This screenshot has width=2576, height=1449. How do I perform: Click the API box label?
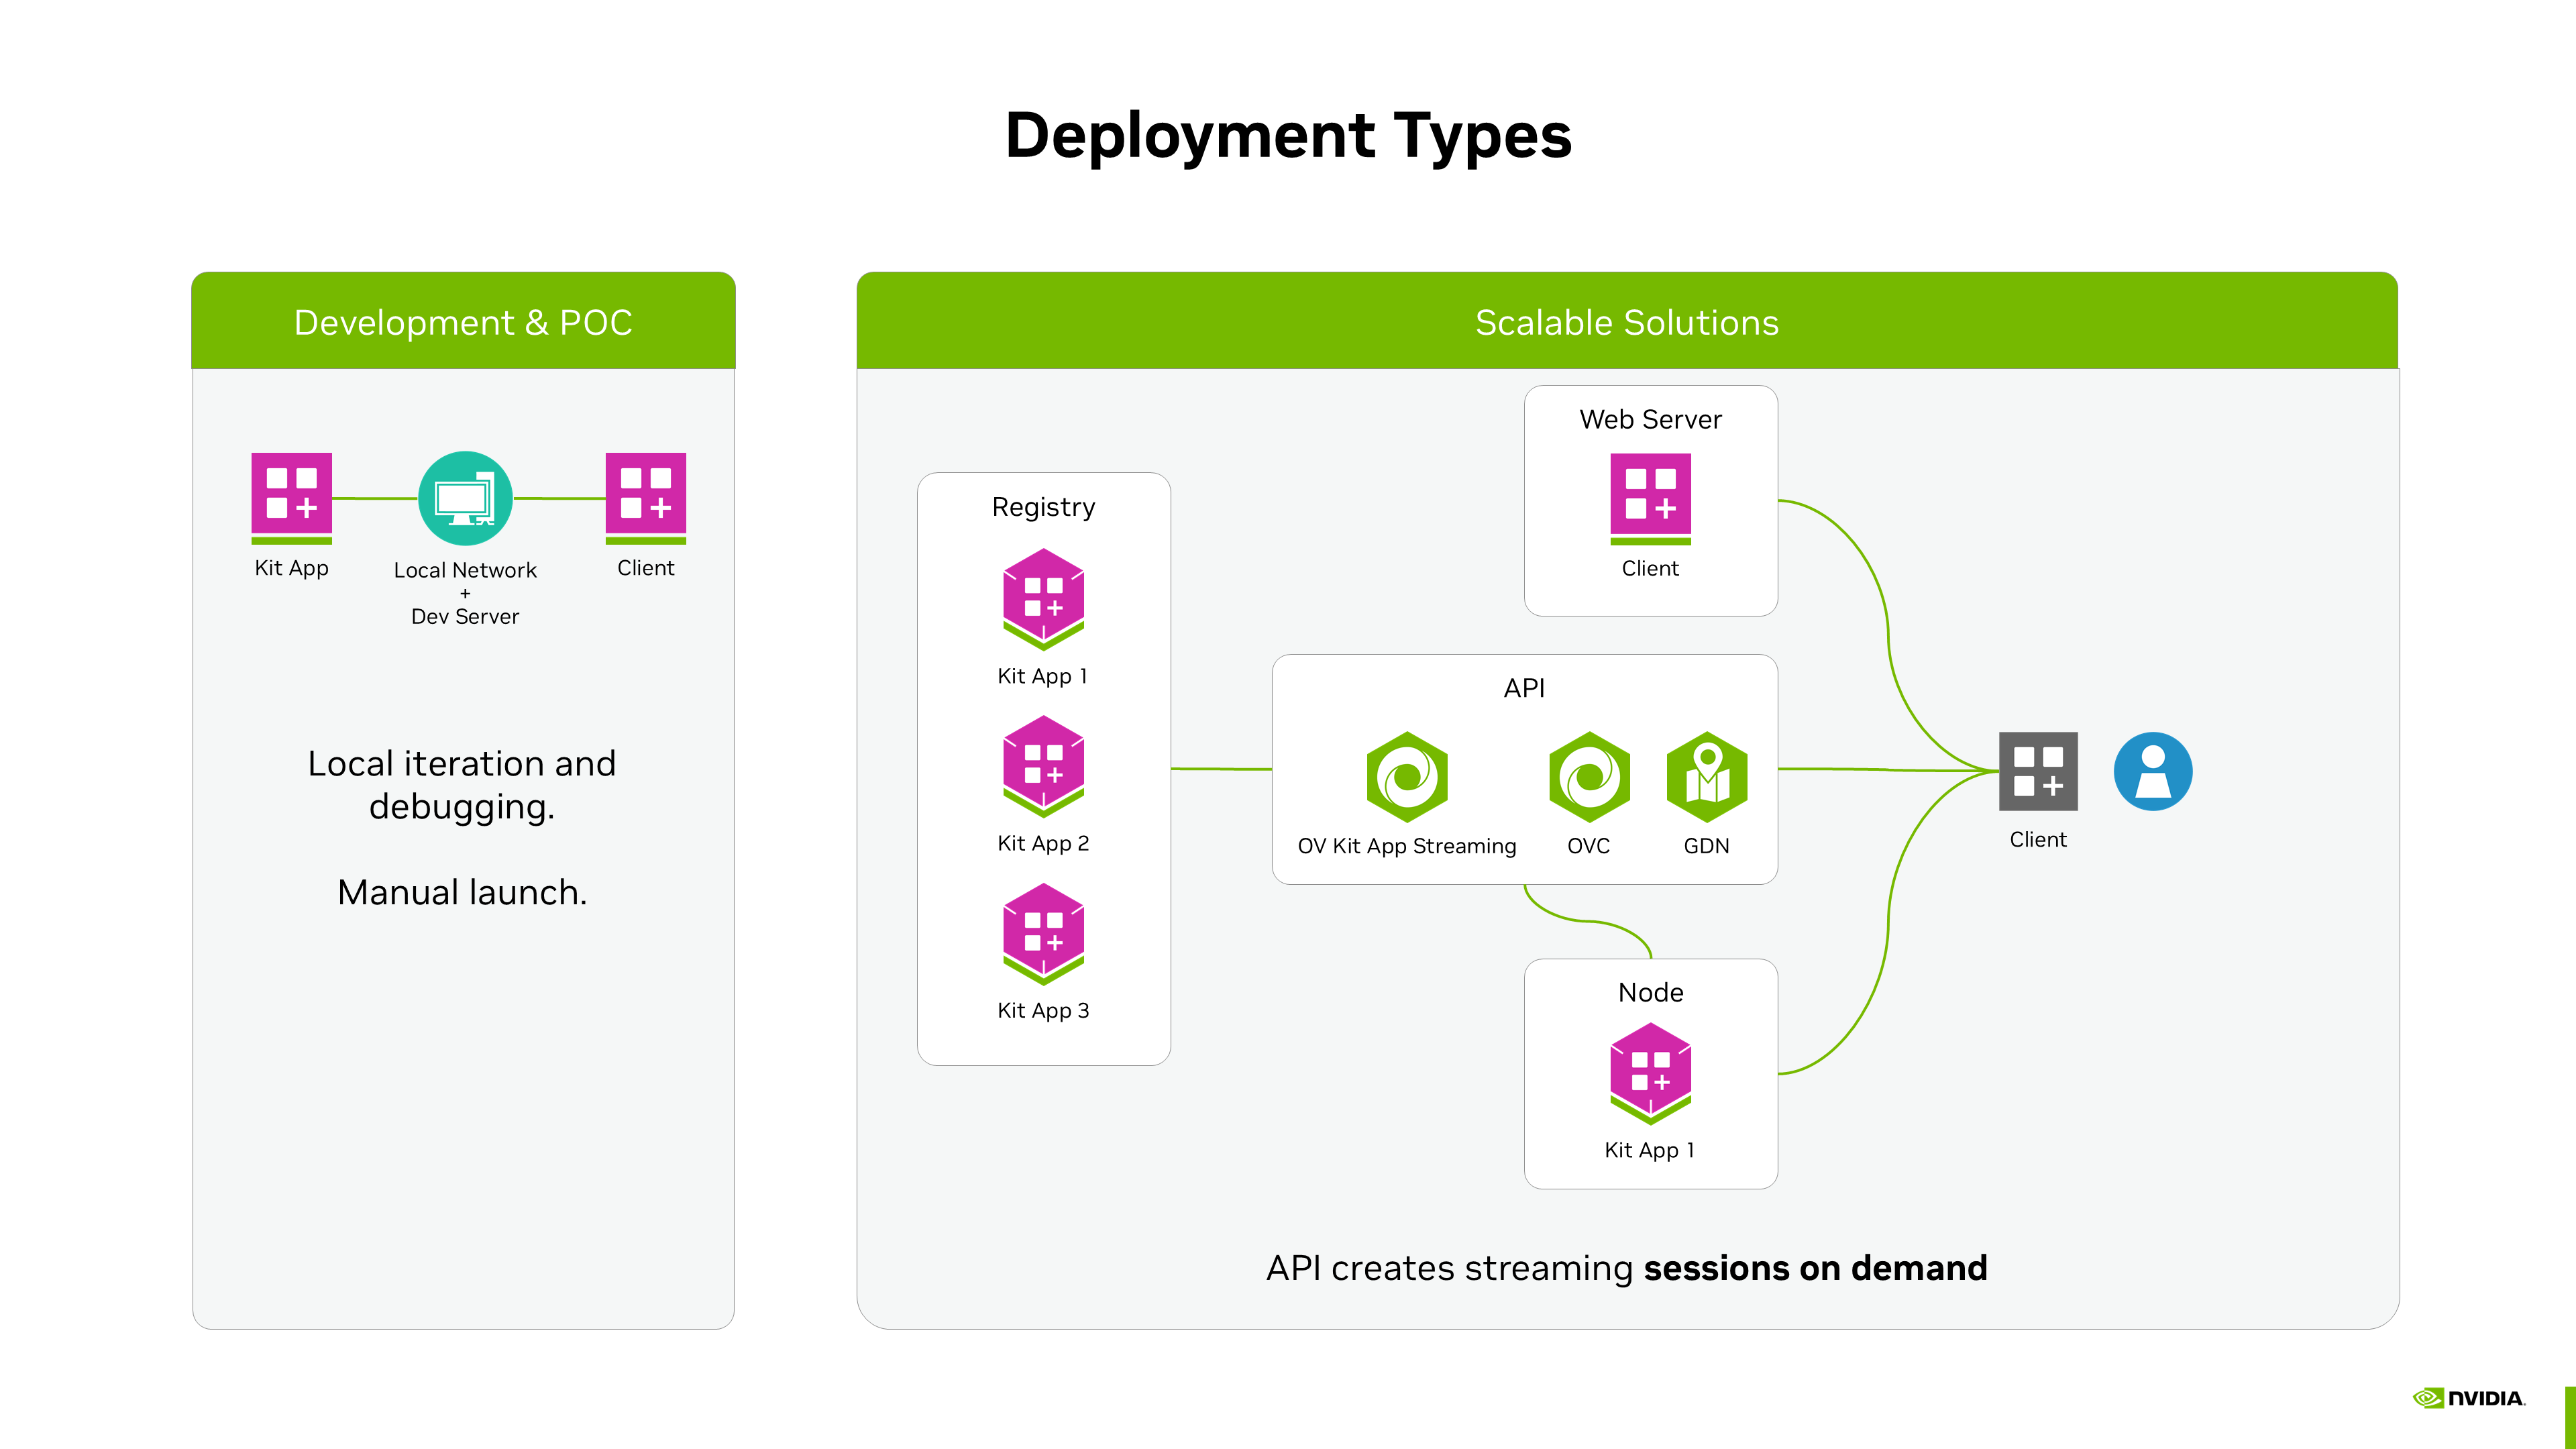click(1524, 689)
